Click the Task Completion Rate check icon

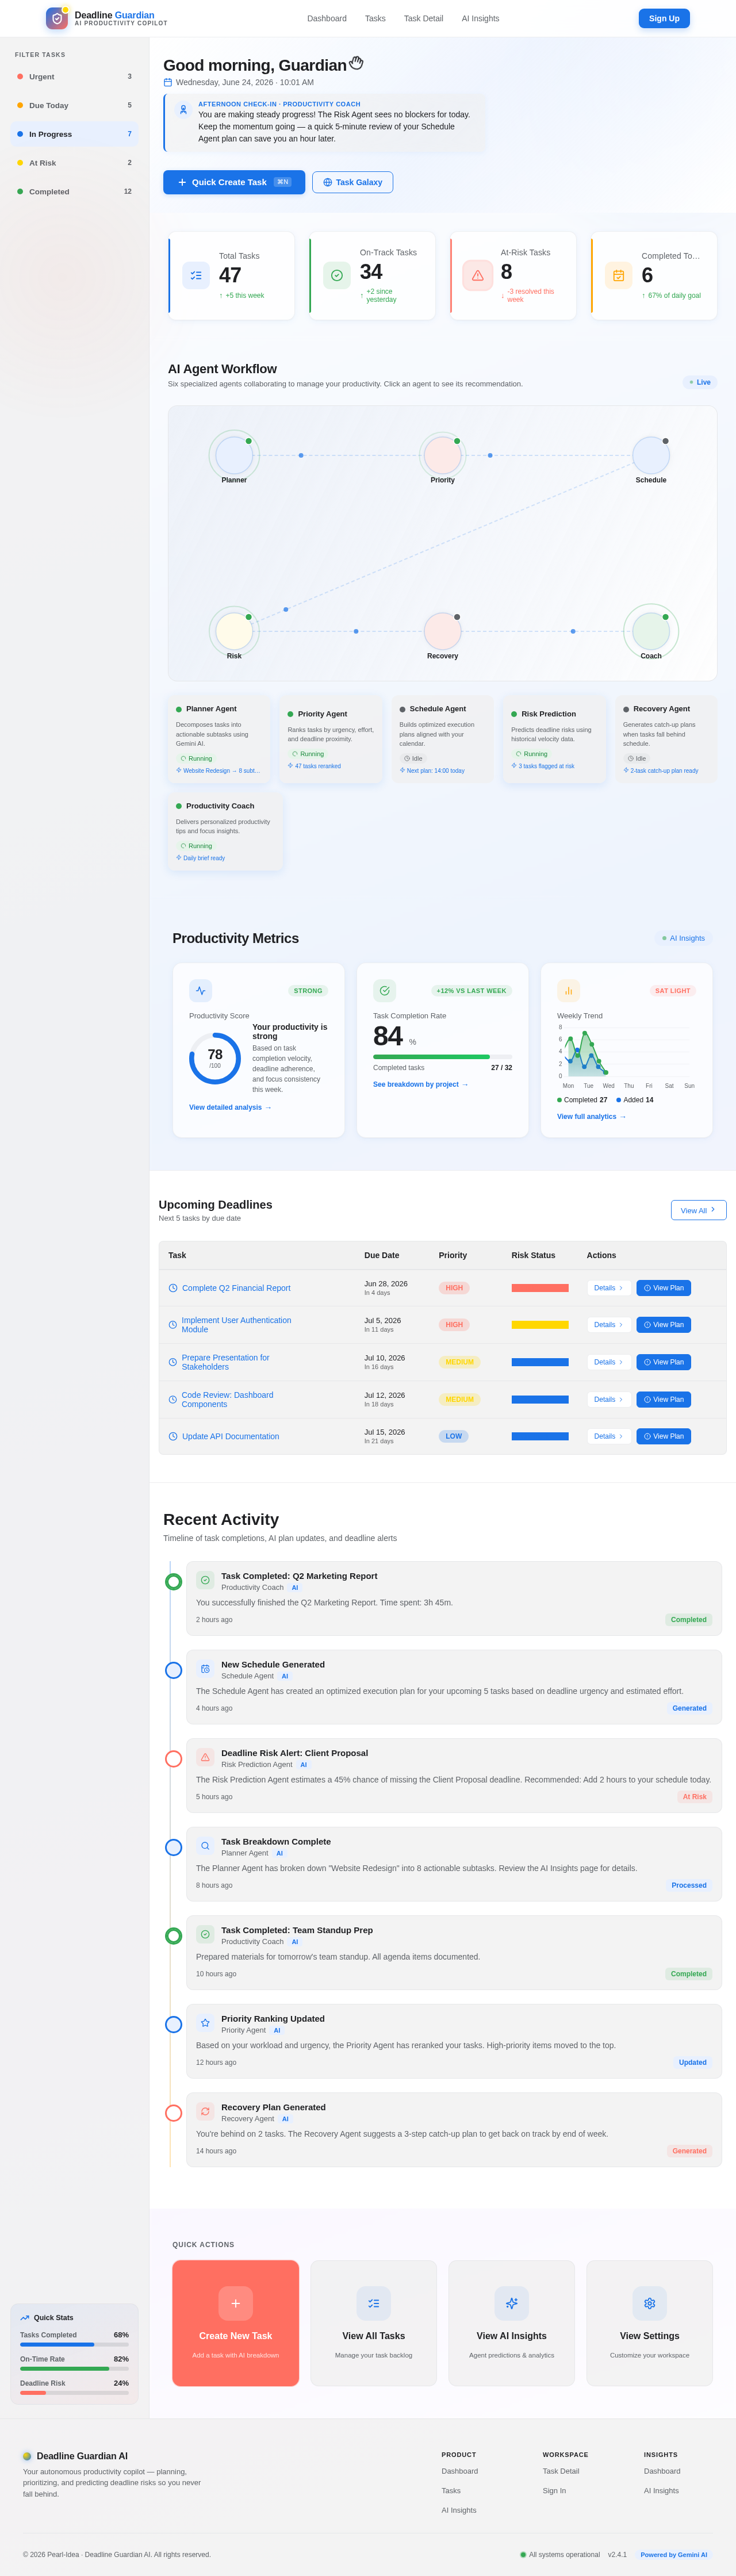click(x=385, y=990)
